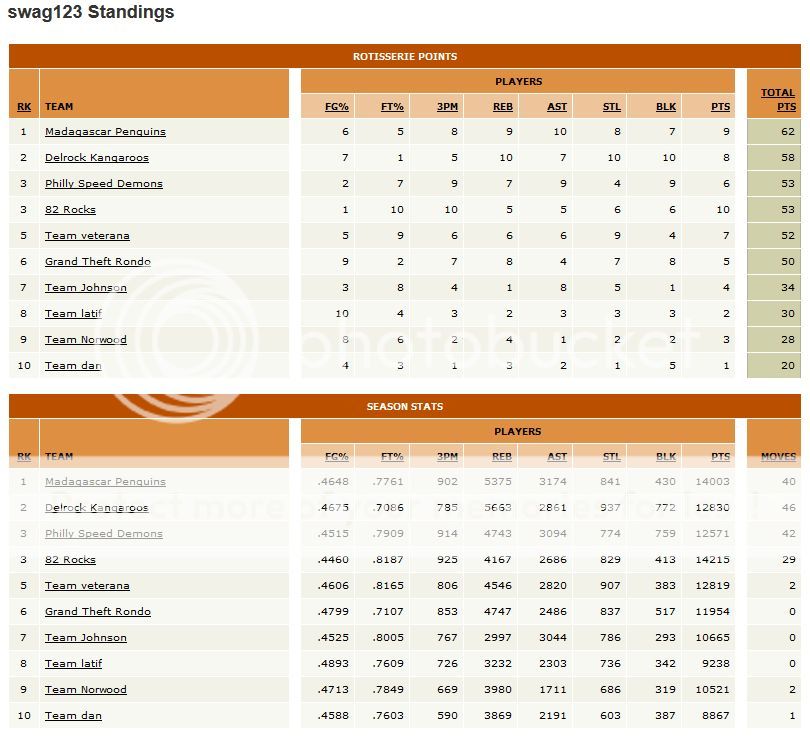Open Team latif in Rotisserie Points table
This screenshot has width=810, height=741.
coord(73,313)
